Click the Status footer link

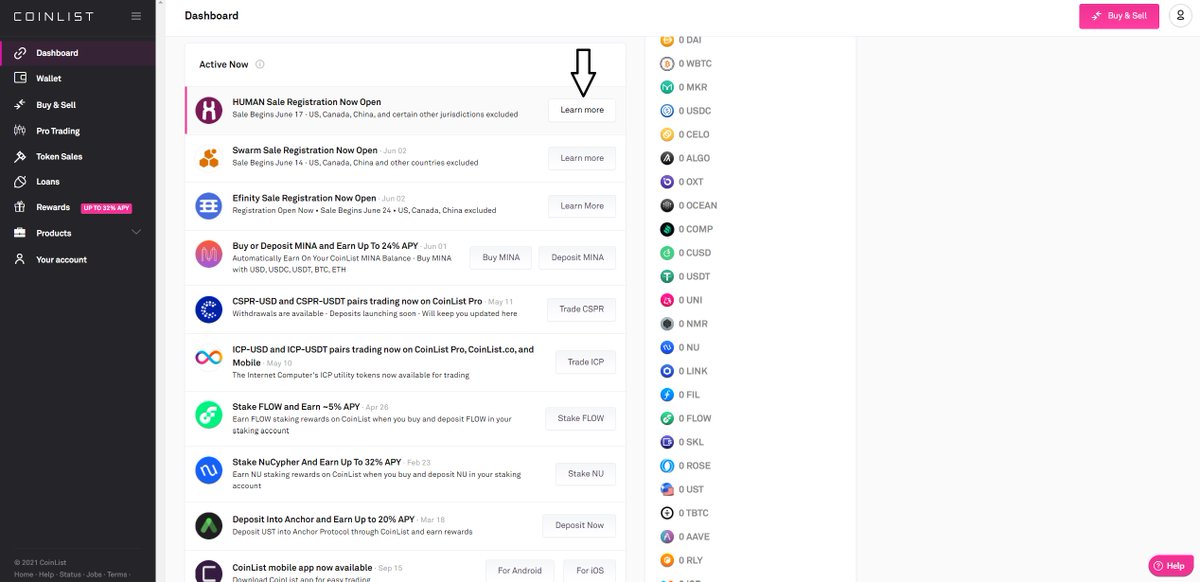click(70, 575)
